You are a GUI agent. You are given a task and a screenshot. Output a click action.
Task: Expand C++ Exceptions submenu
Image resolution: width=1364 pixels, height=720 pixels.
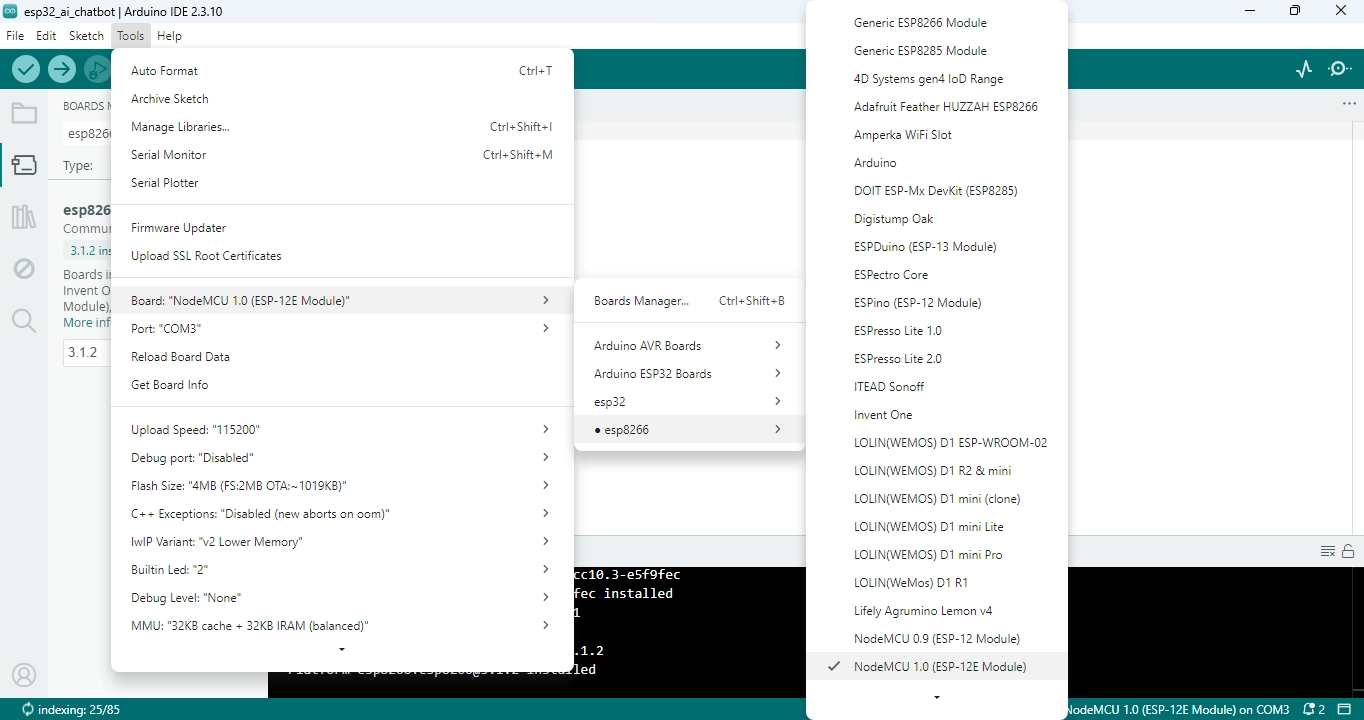342,514
